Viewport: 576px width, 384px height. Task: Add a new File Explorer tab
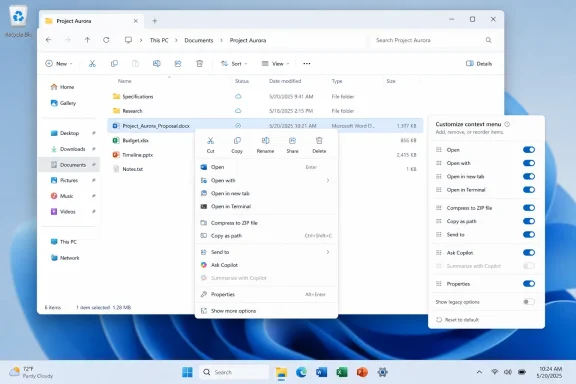(x=155, y=21)
